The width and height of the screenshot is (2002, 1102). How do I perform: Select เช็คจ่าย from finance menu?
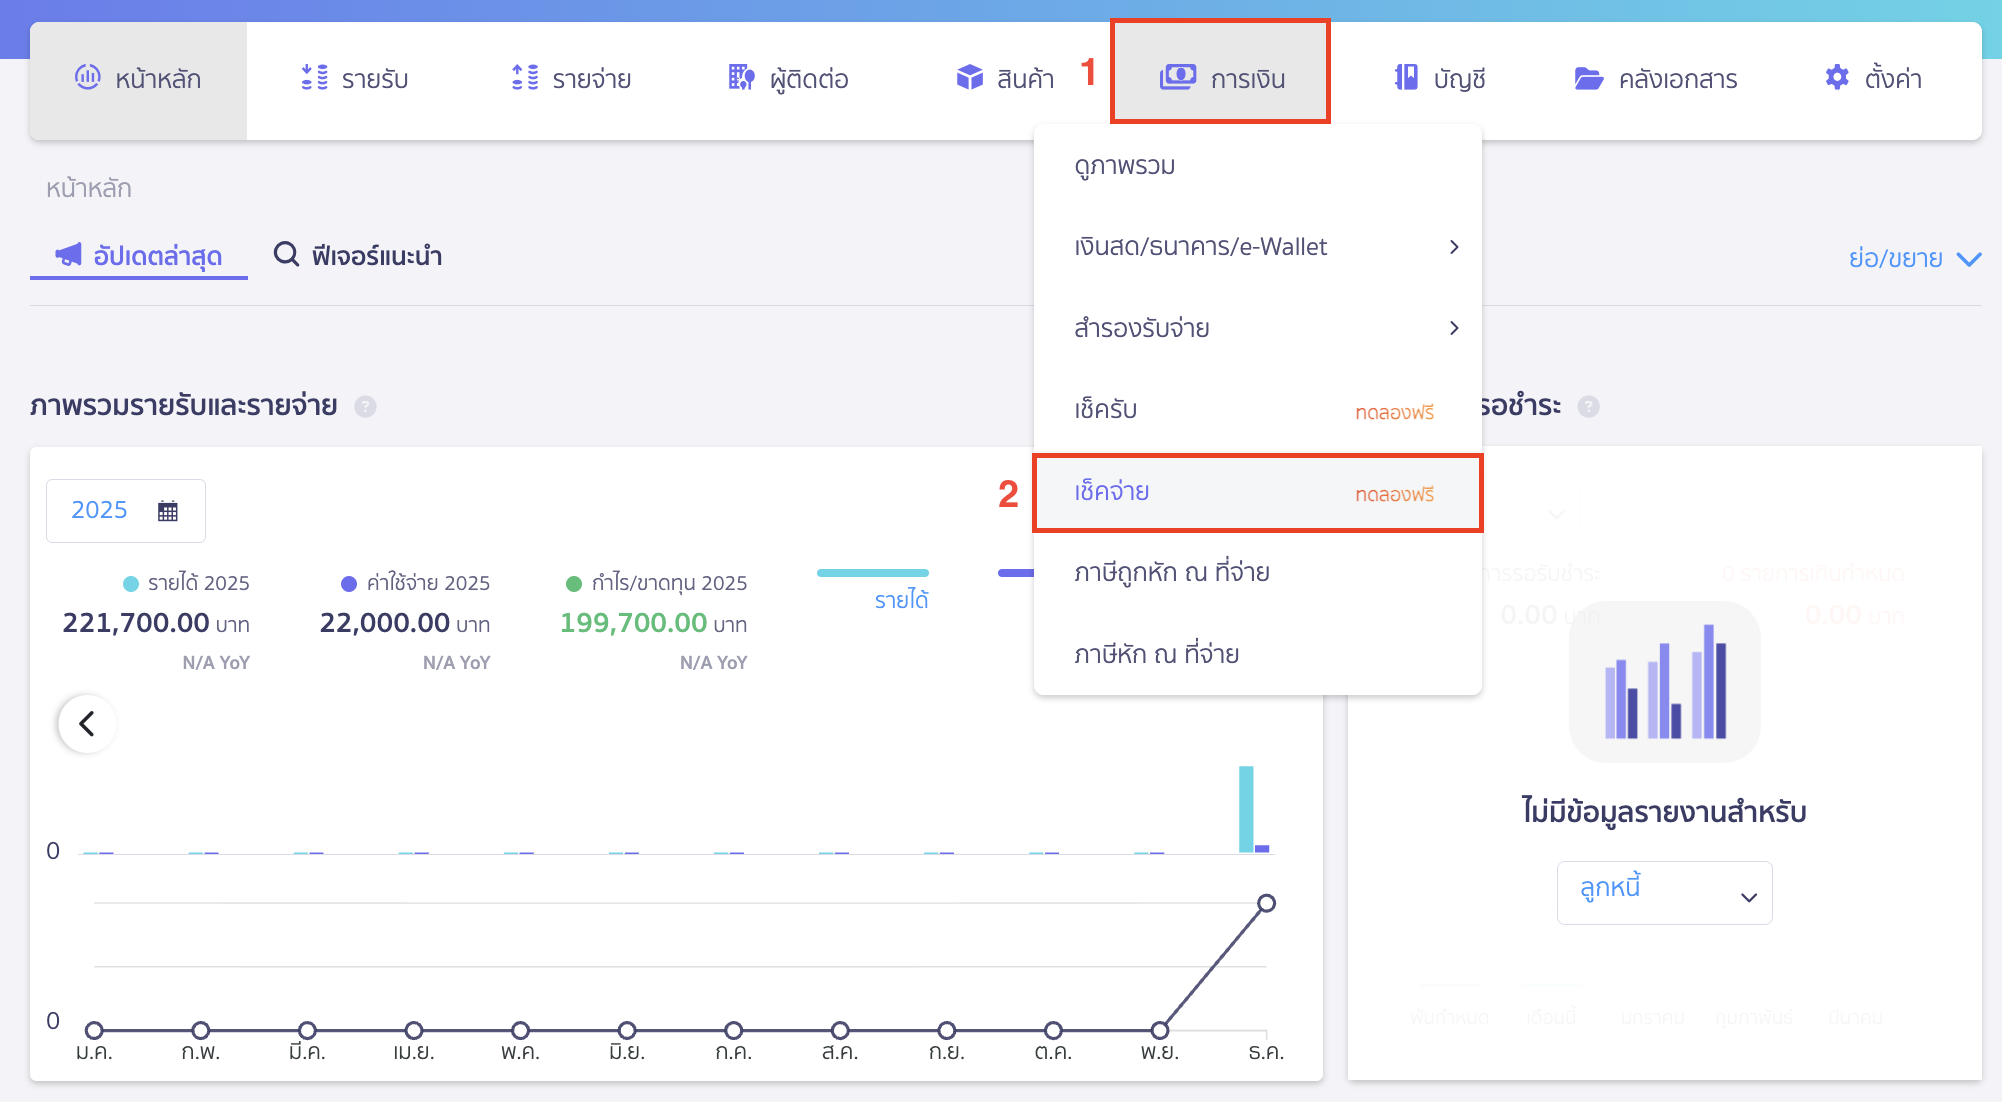pos(1112,492)
